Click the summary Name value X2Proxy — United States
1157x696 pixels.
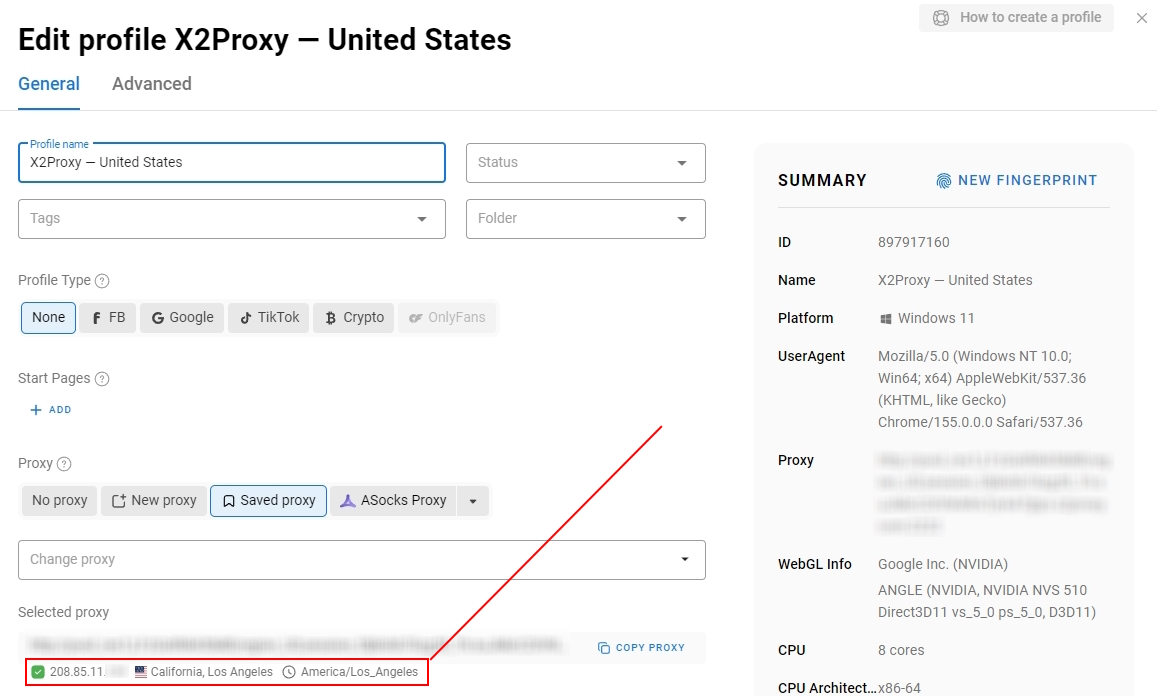pos(955,280)
